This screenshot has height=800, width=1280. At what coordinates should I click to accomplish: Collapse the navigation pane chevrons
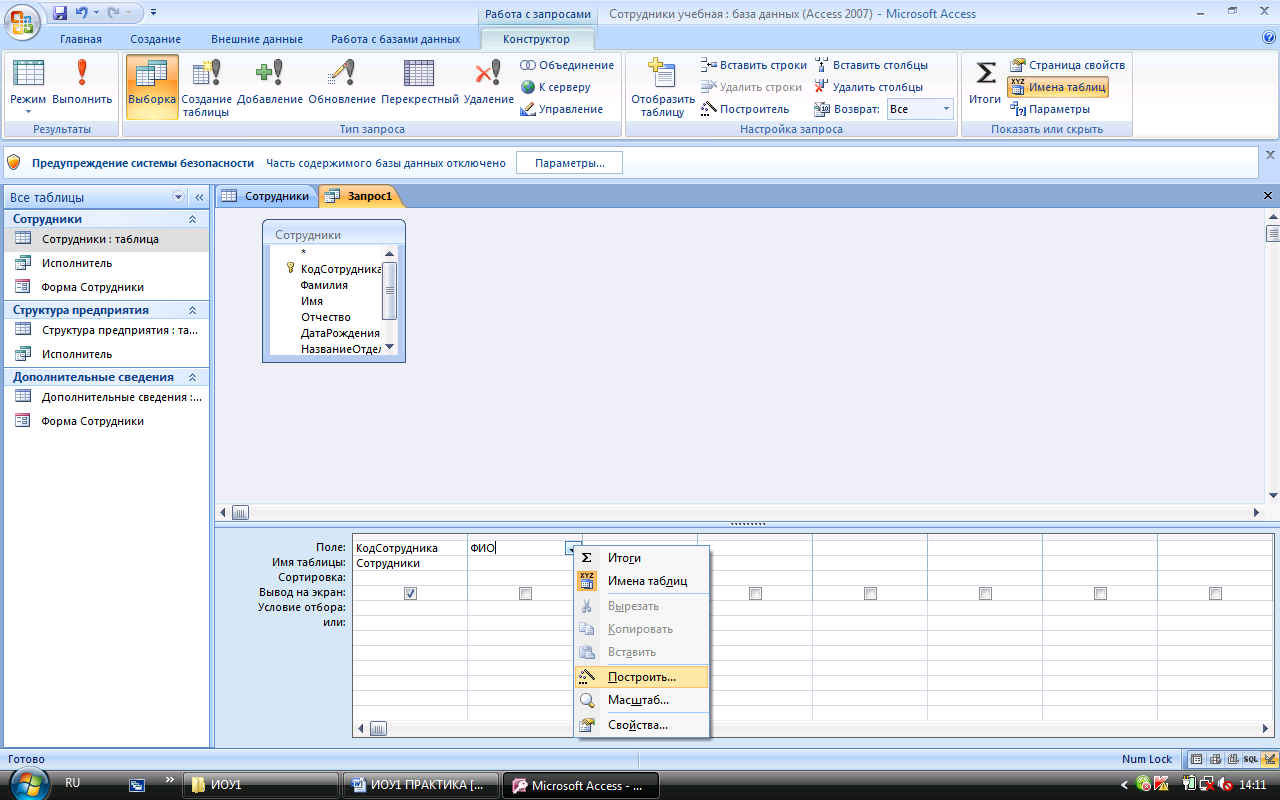point(198,197)
